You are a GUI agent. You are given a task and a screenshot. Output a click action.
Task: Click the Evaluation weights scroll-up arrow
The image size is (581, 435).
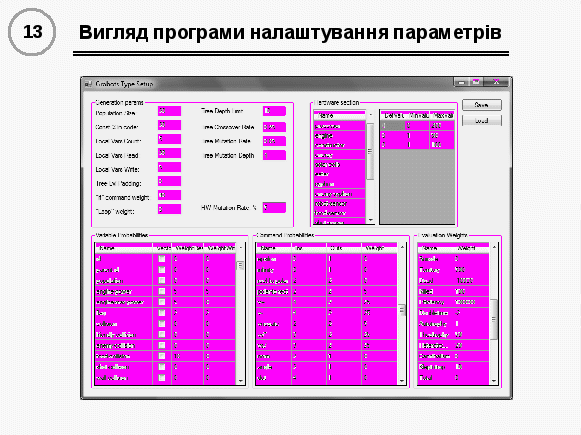tap(494, 247)
